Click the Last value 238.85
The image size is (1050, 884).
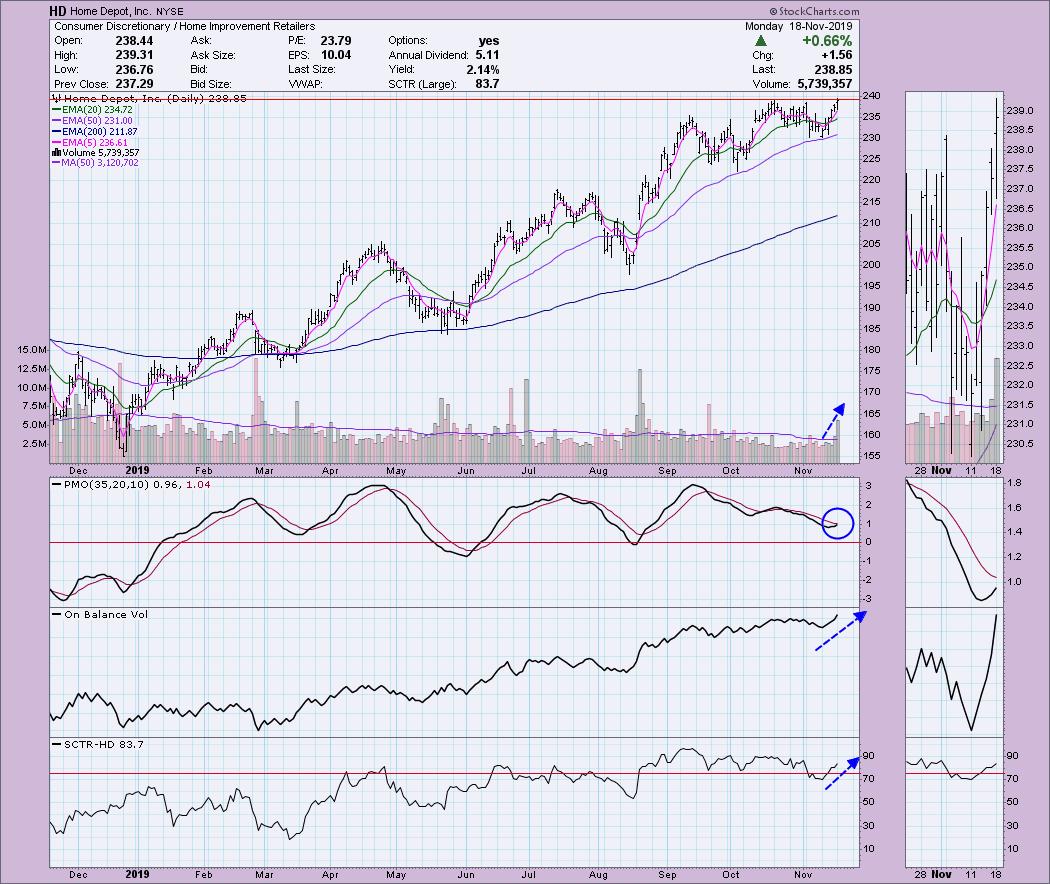[833, 70]
